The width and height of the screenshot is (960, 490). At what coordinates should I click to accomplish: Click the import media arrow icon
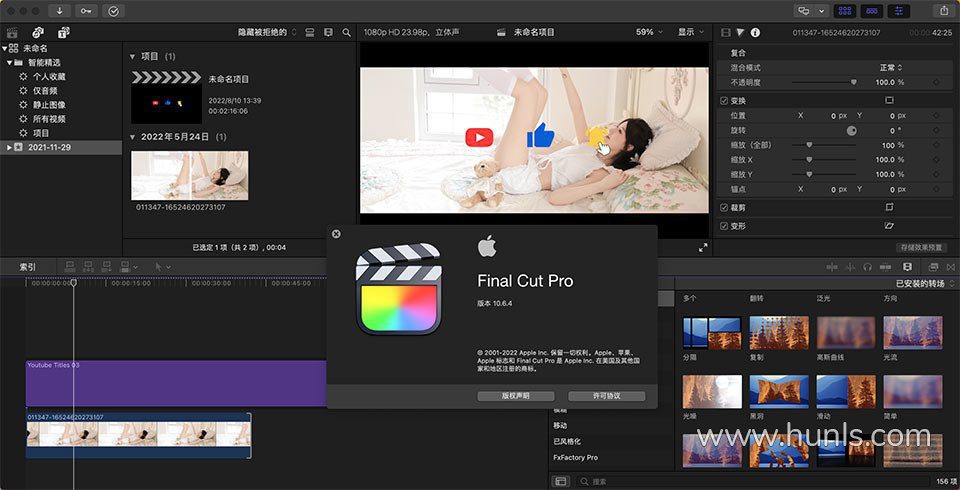click(x=61, y=11)
